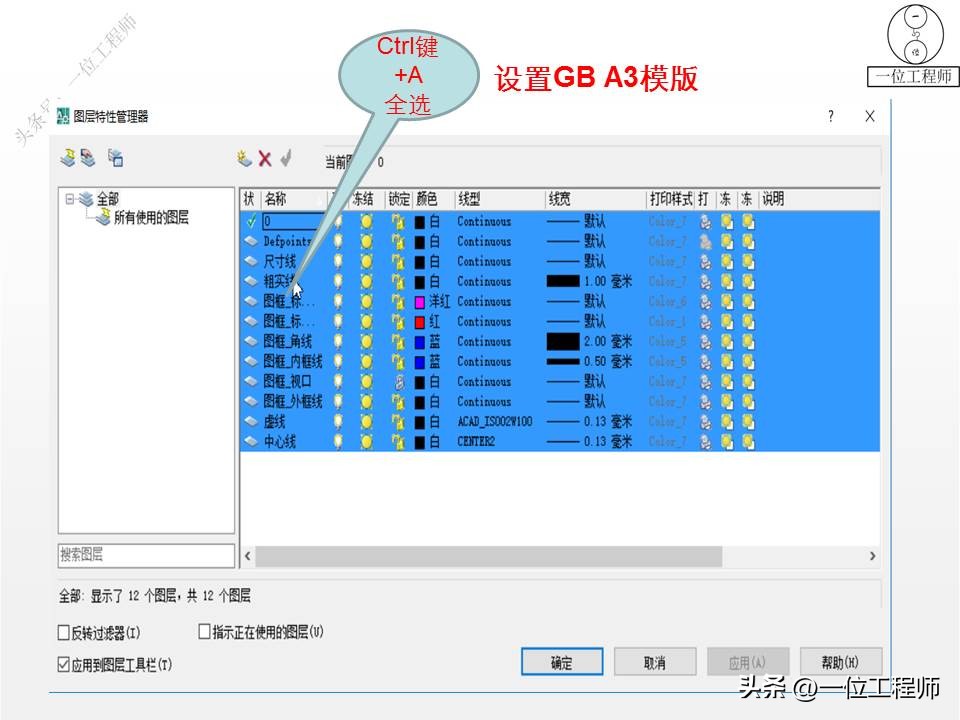Create a new layer filter
The width and height of the screenshot is (960, 720).
click(67, 158)
